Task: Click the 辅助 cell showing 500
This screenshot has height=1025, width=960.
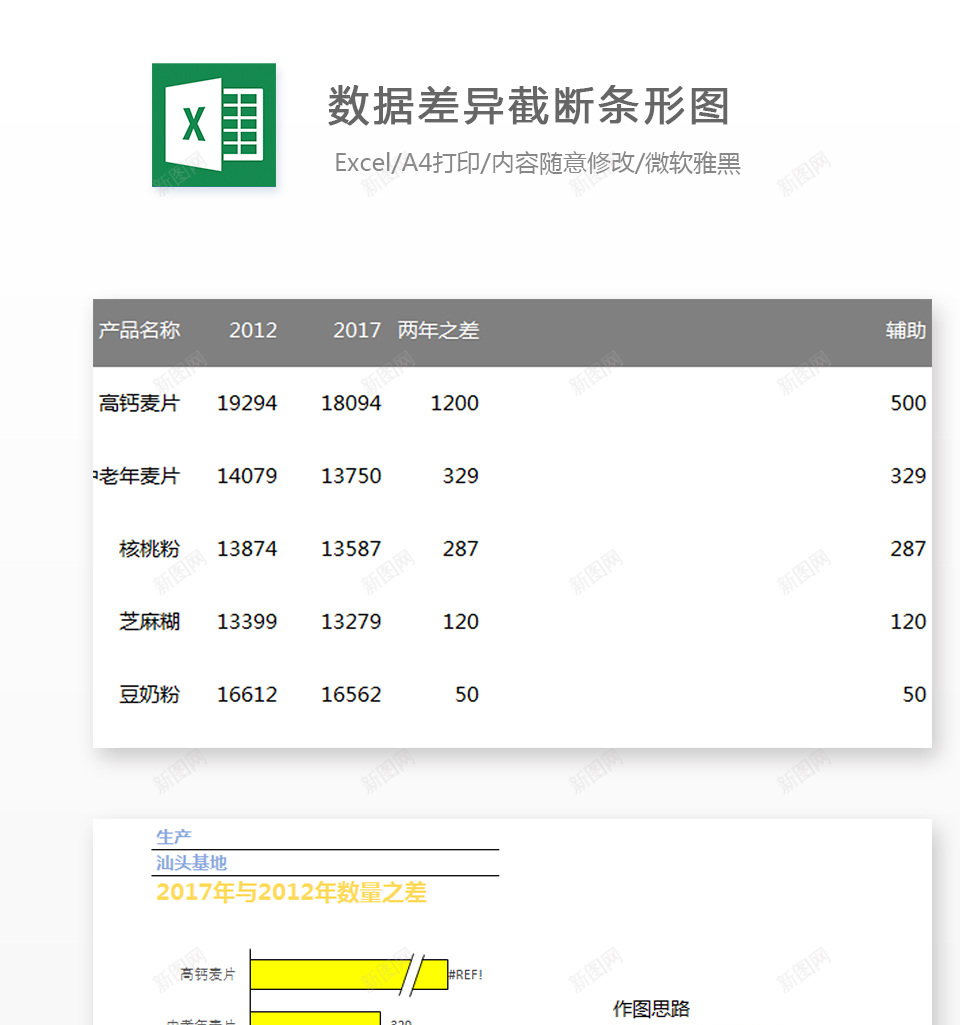Action: (x=908, y=403)
